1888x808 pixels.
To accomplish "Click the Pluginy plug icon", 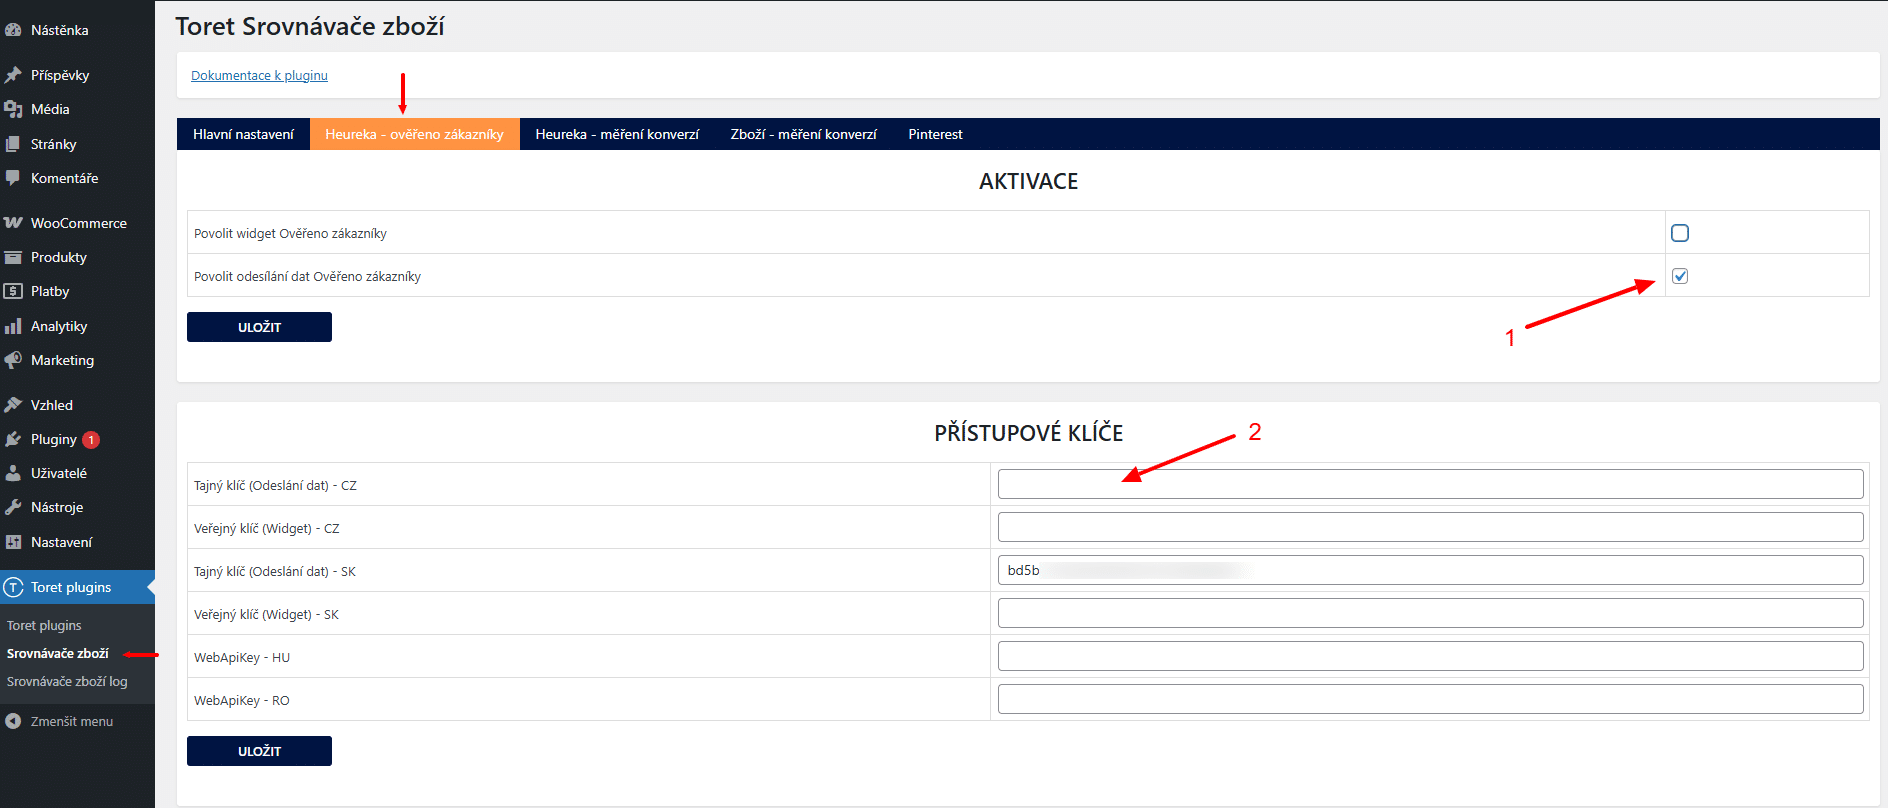I will click(x=13, y=439).
